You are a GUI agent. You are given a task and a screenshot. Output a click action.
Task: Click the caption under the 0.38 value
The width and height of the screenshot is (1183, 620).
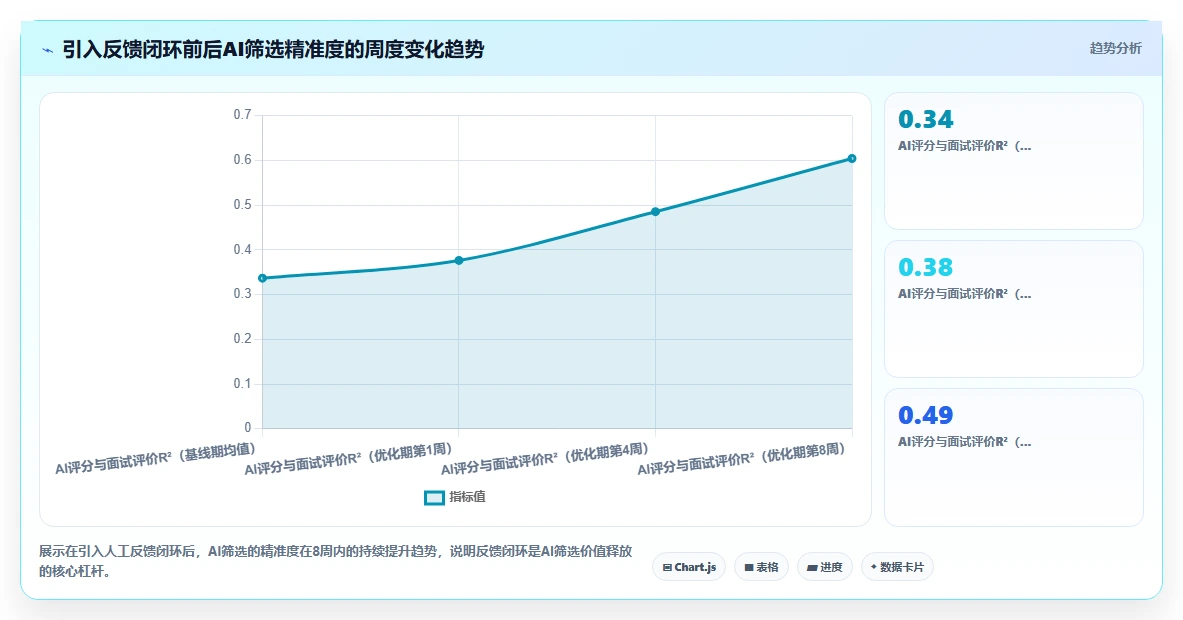coord(964,294)
